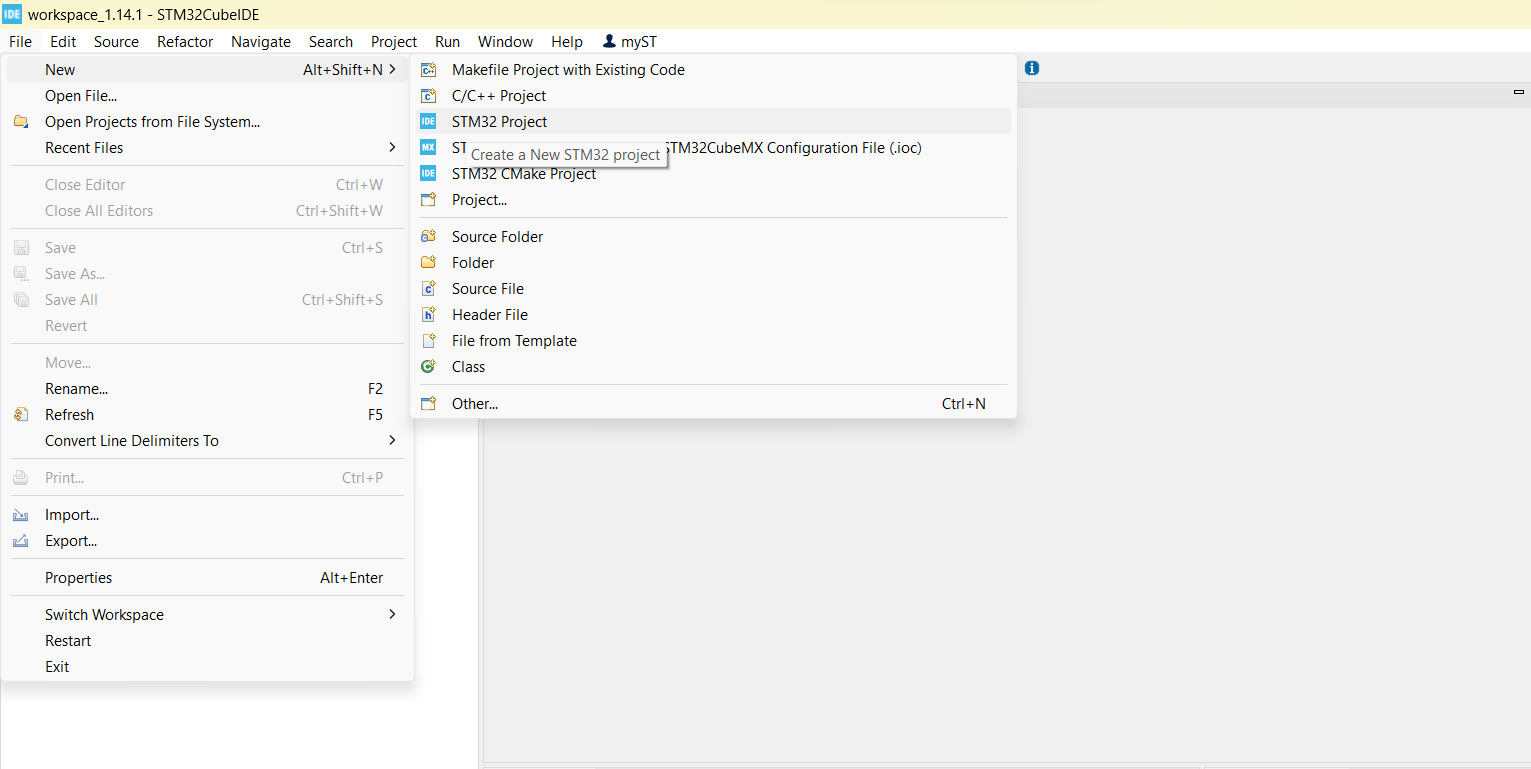Click the myST user icon

pyautogui.click(x=609, y=41)
